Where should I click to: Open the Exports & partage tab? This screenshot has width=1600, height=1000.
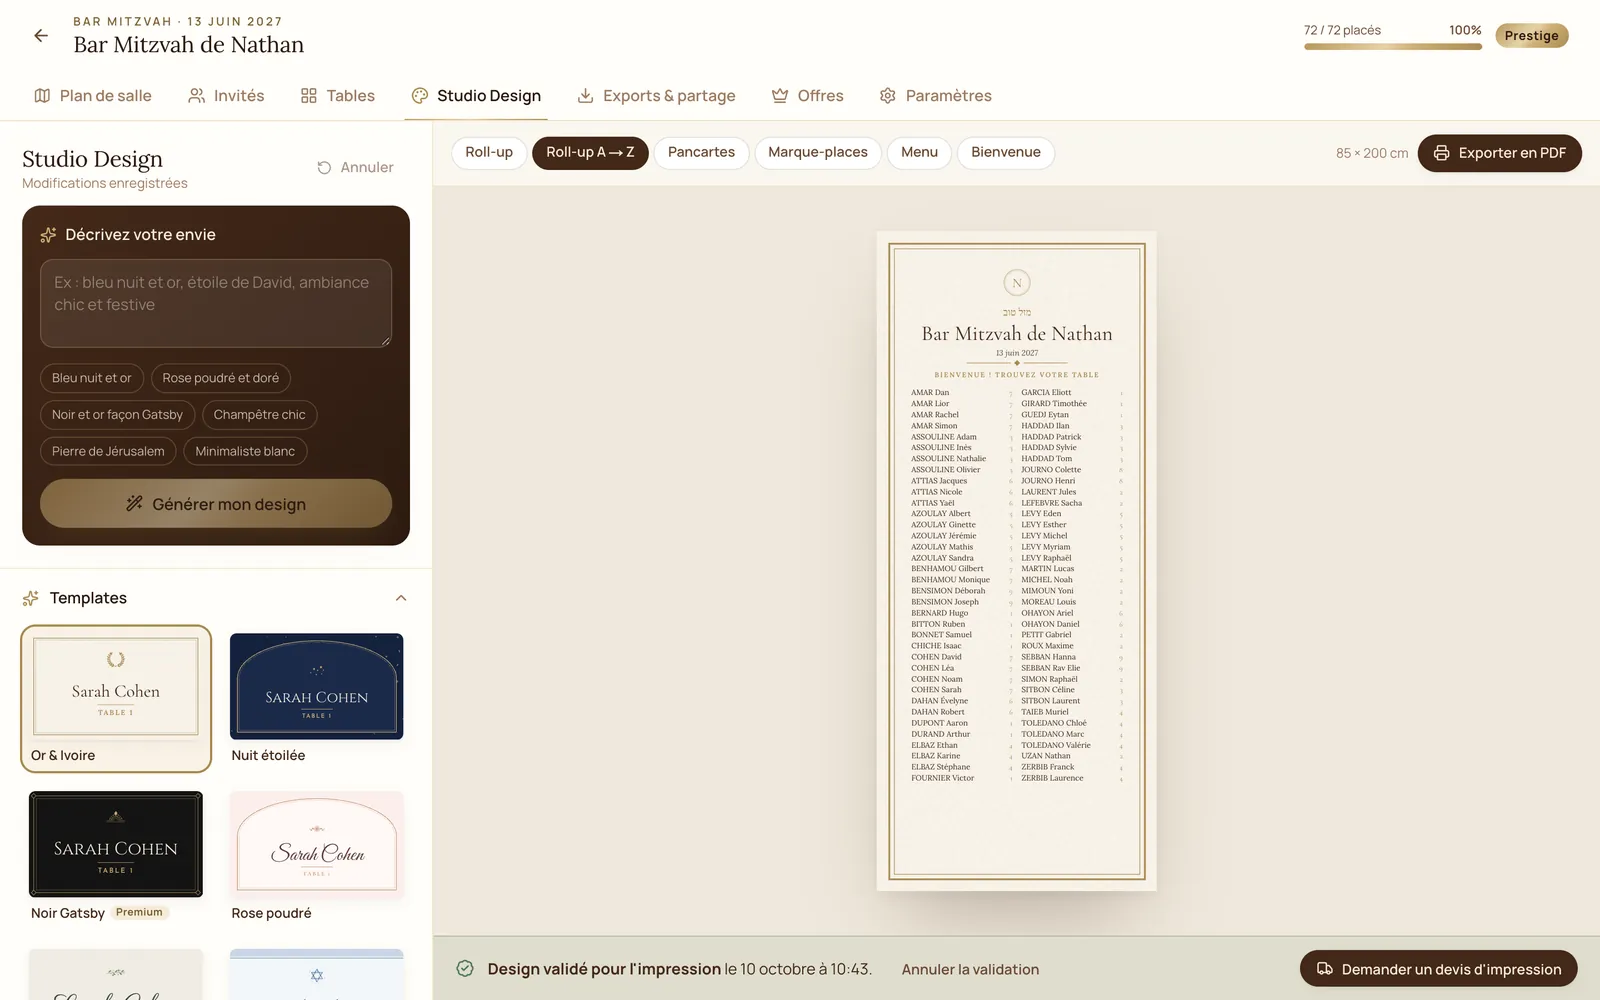657,96
